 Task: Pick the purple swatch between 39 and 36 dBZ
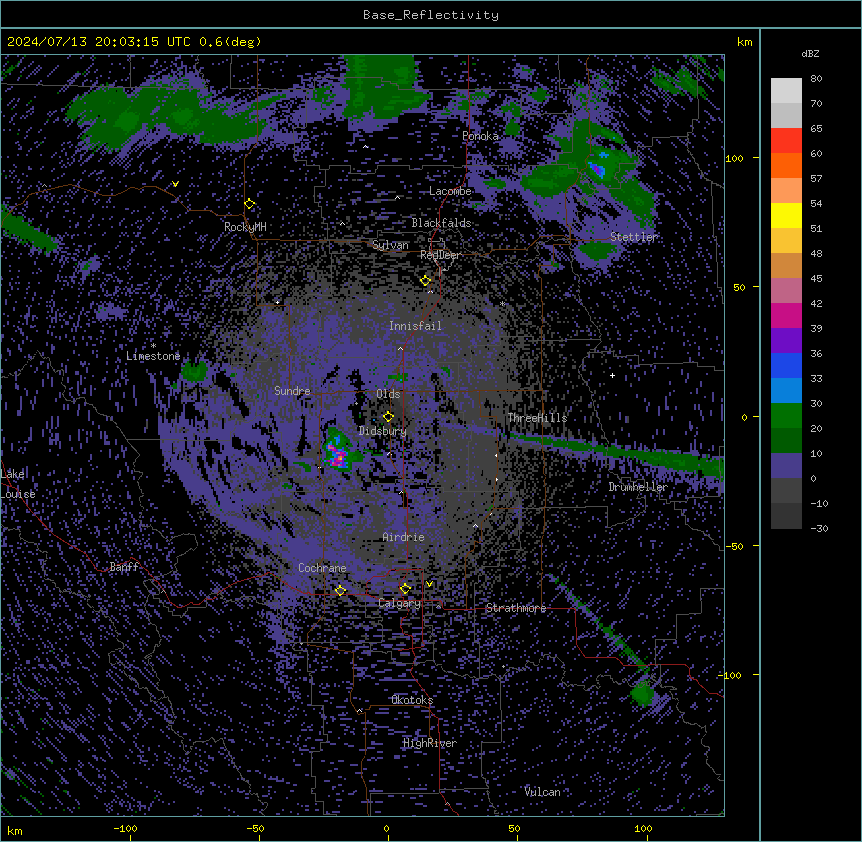pos(786,341)
